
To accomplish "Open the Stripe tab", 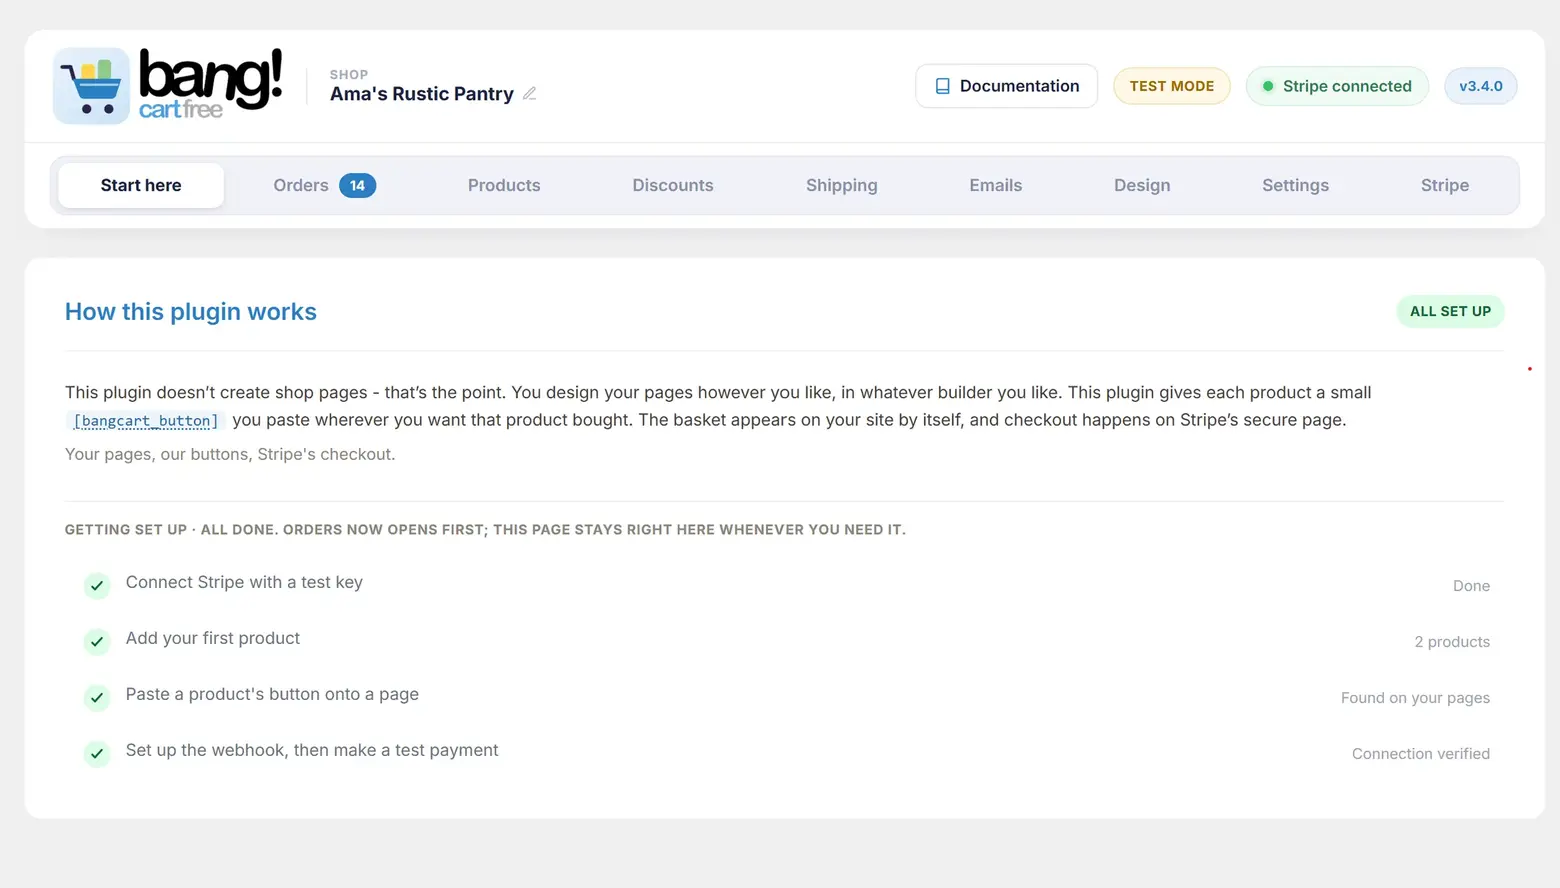I will (x=1445, y=185).
